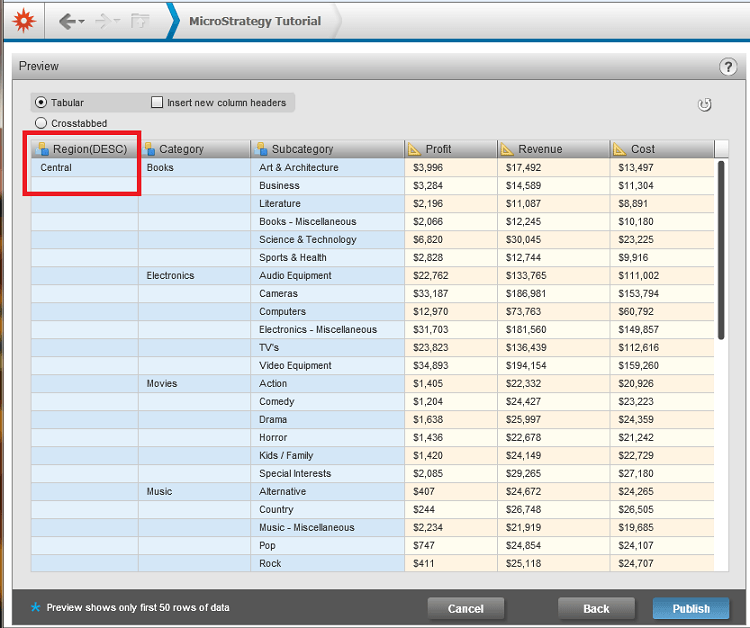750x628 pixels.
Task: Click the MicroStrategy sun logo icon
Action: coord(24,21)
